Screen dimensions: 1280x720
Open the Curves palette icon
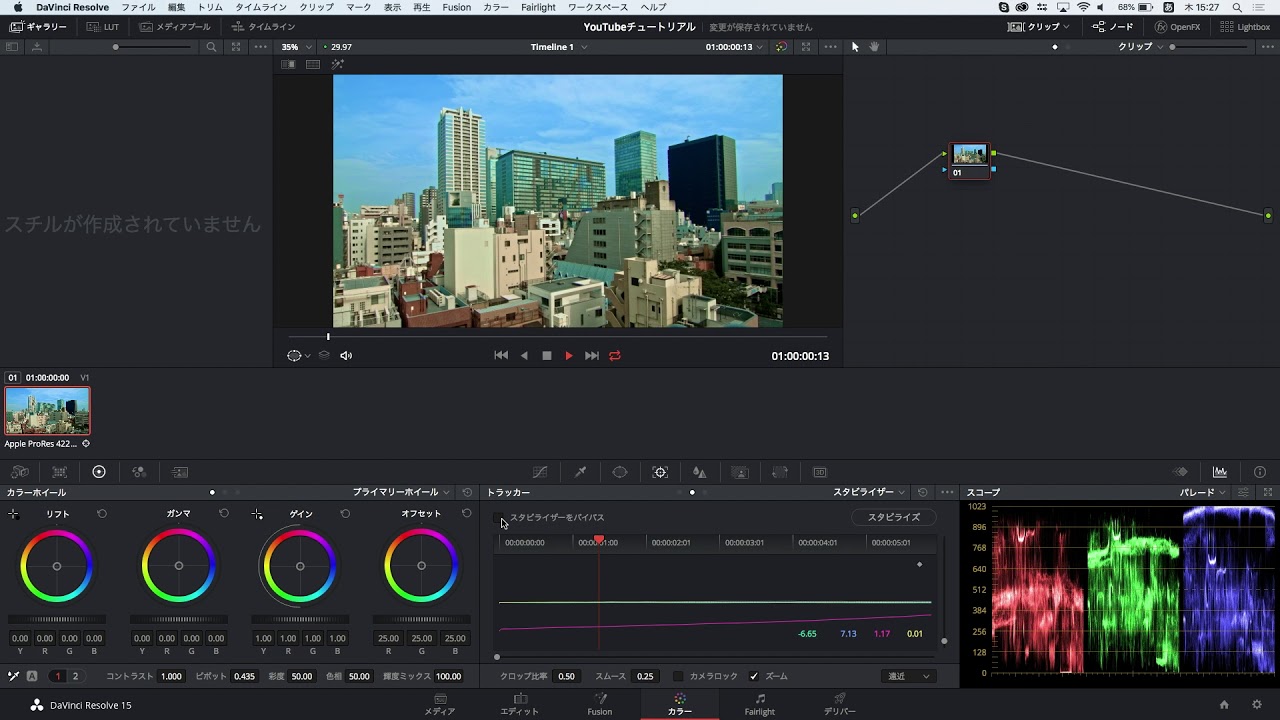[540, 472]
